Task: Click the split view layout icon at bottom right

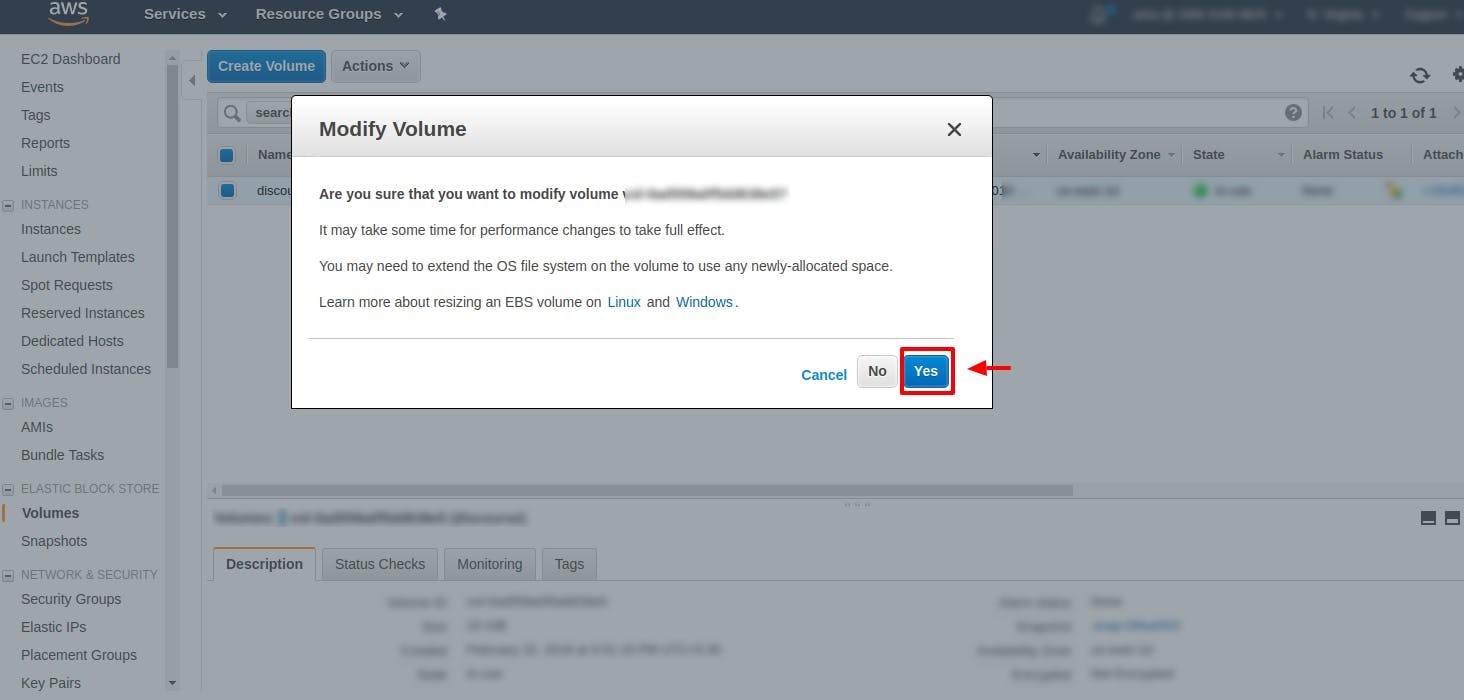Action: coord(1452,518)
